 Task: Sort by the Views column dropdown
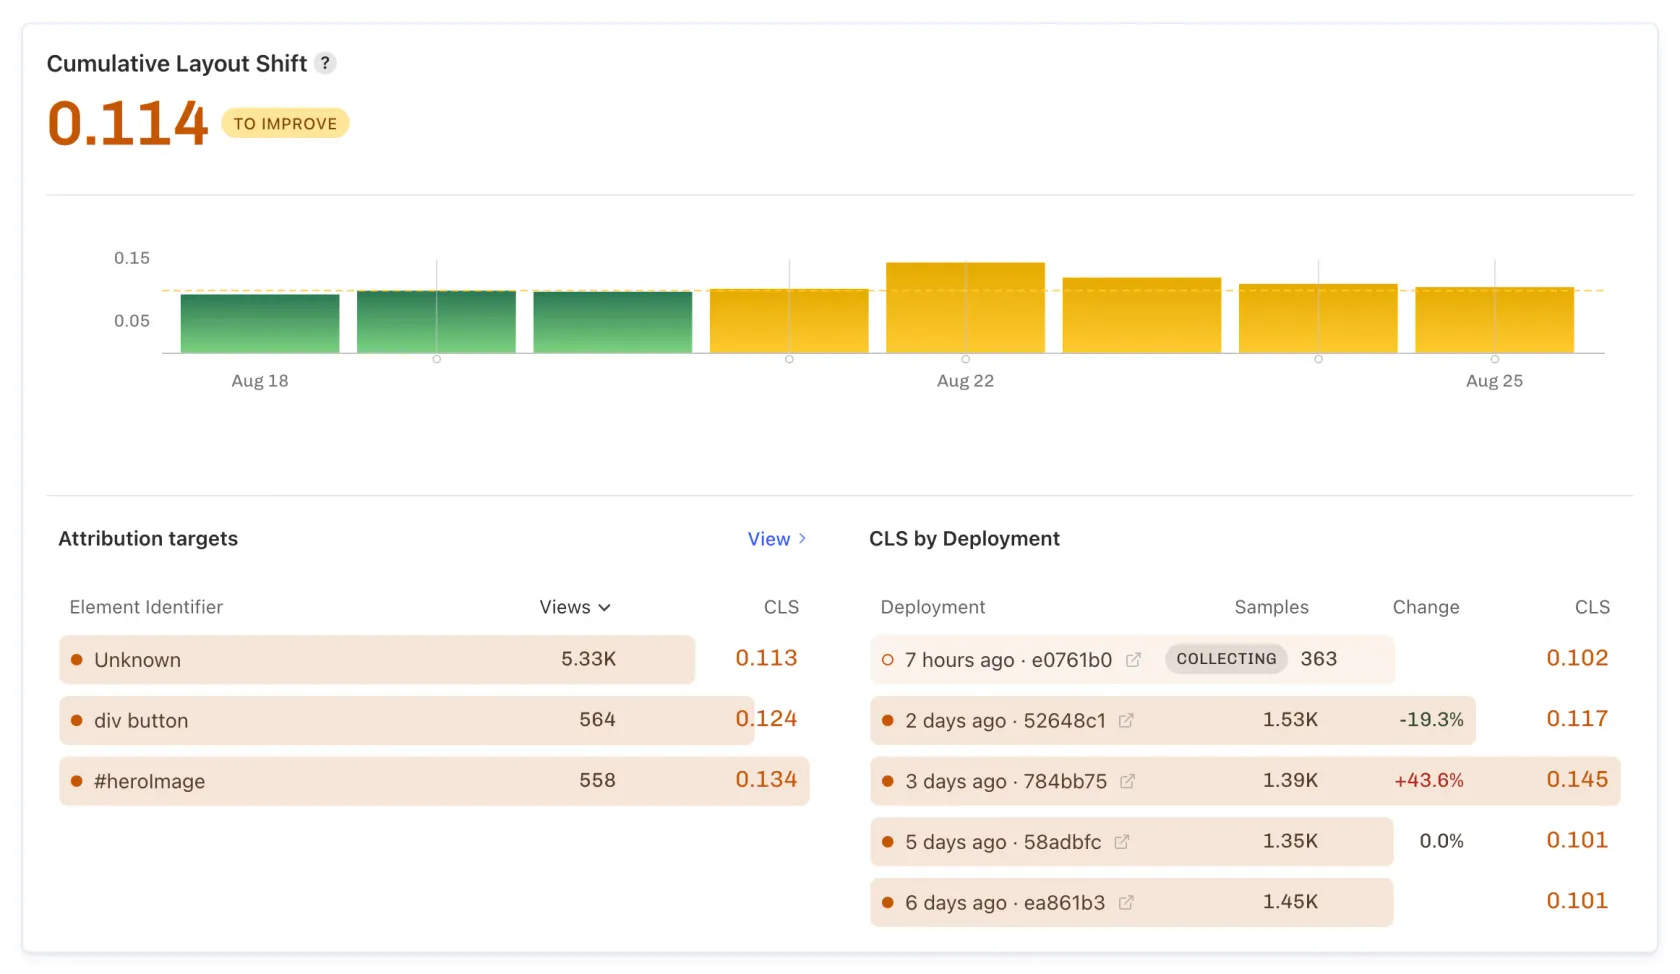tap(575, 607)
